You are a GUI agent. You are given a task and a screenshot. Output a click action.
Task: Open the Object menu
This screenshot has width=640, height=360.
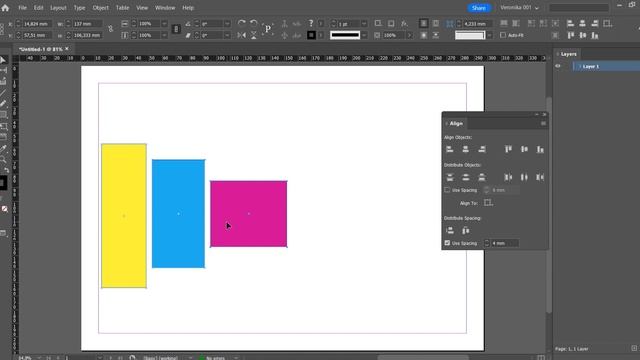tap(100, 8)
